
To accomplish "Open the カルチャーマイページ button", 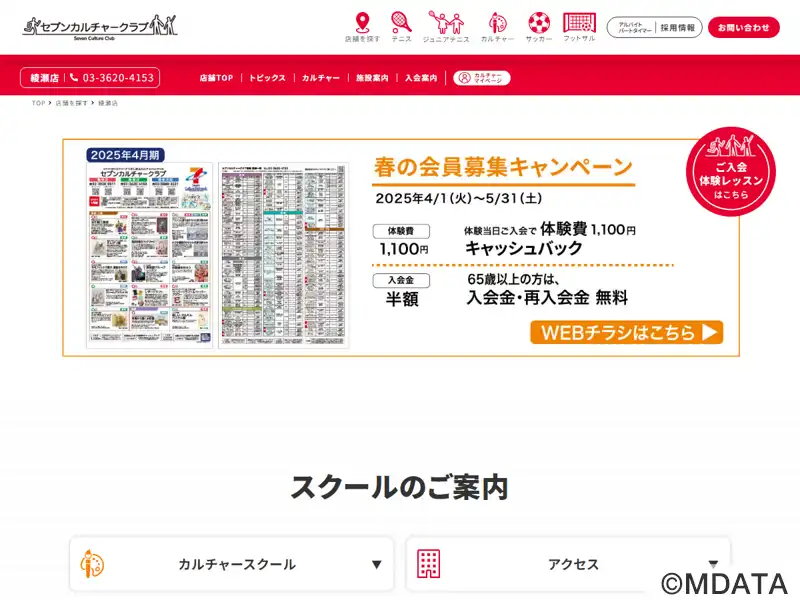I will point(482,78).
